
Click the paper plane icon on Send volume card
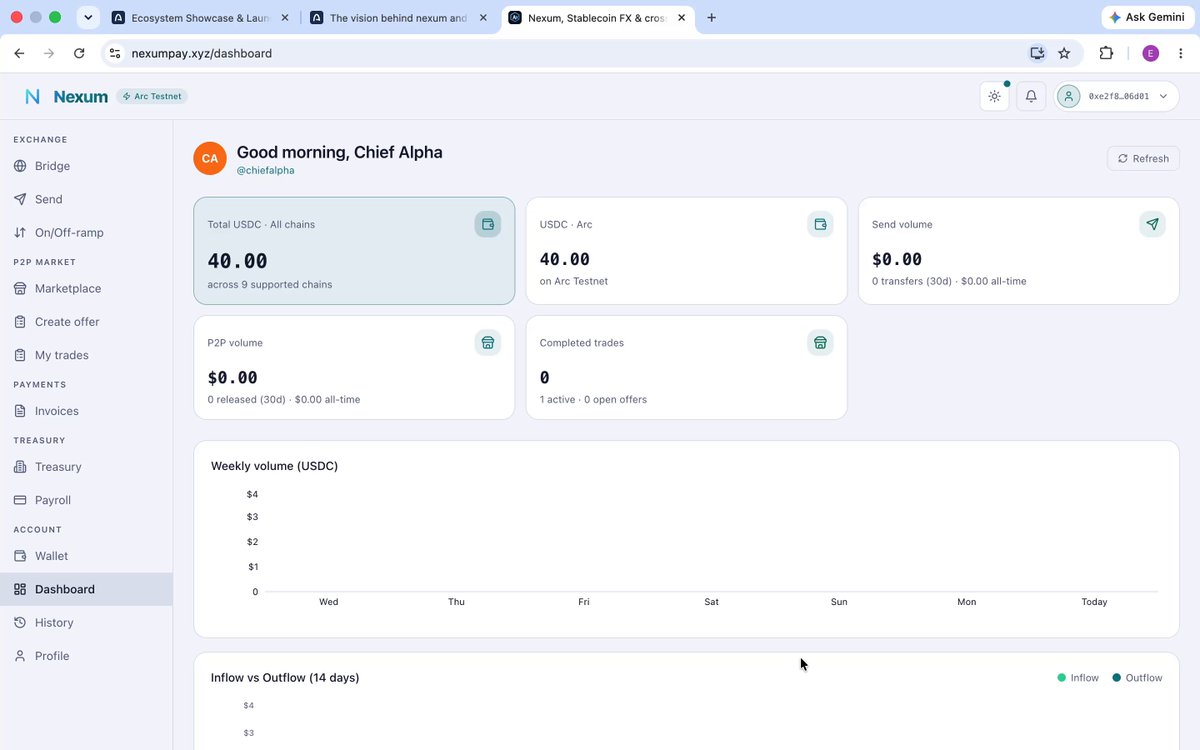(x=1152, y=224)
